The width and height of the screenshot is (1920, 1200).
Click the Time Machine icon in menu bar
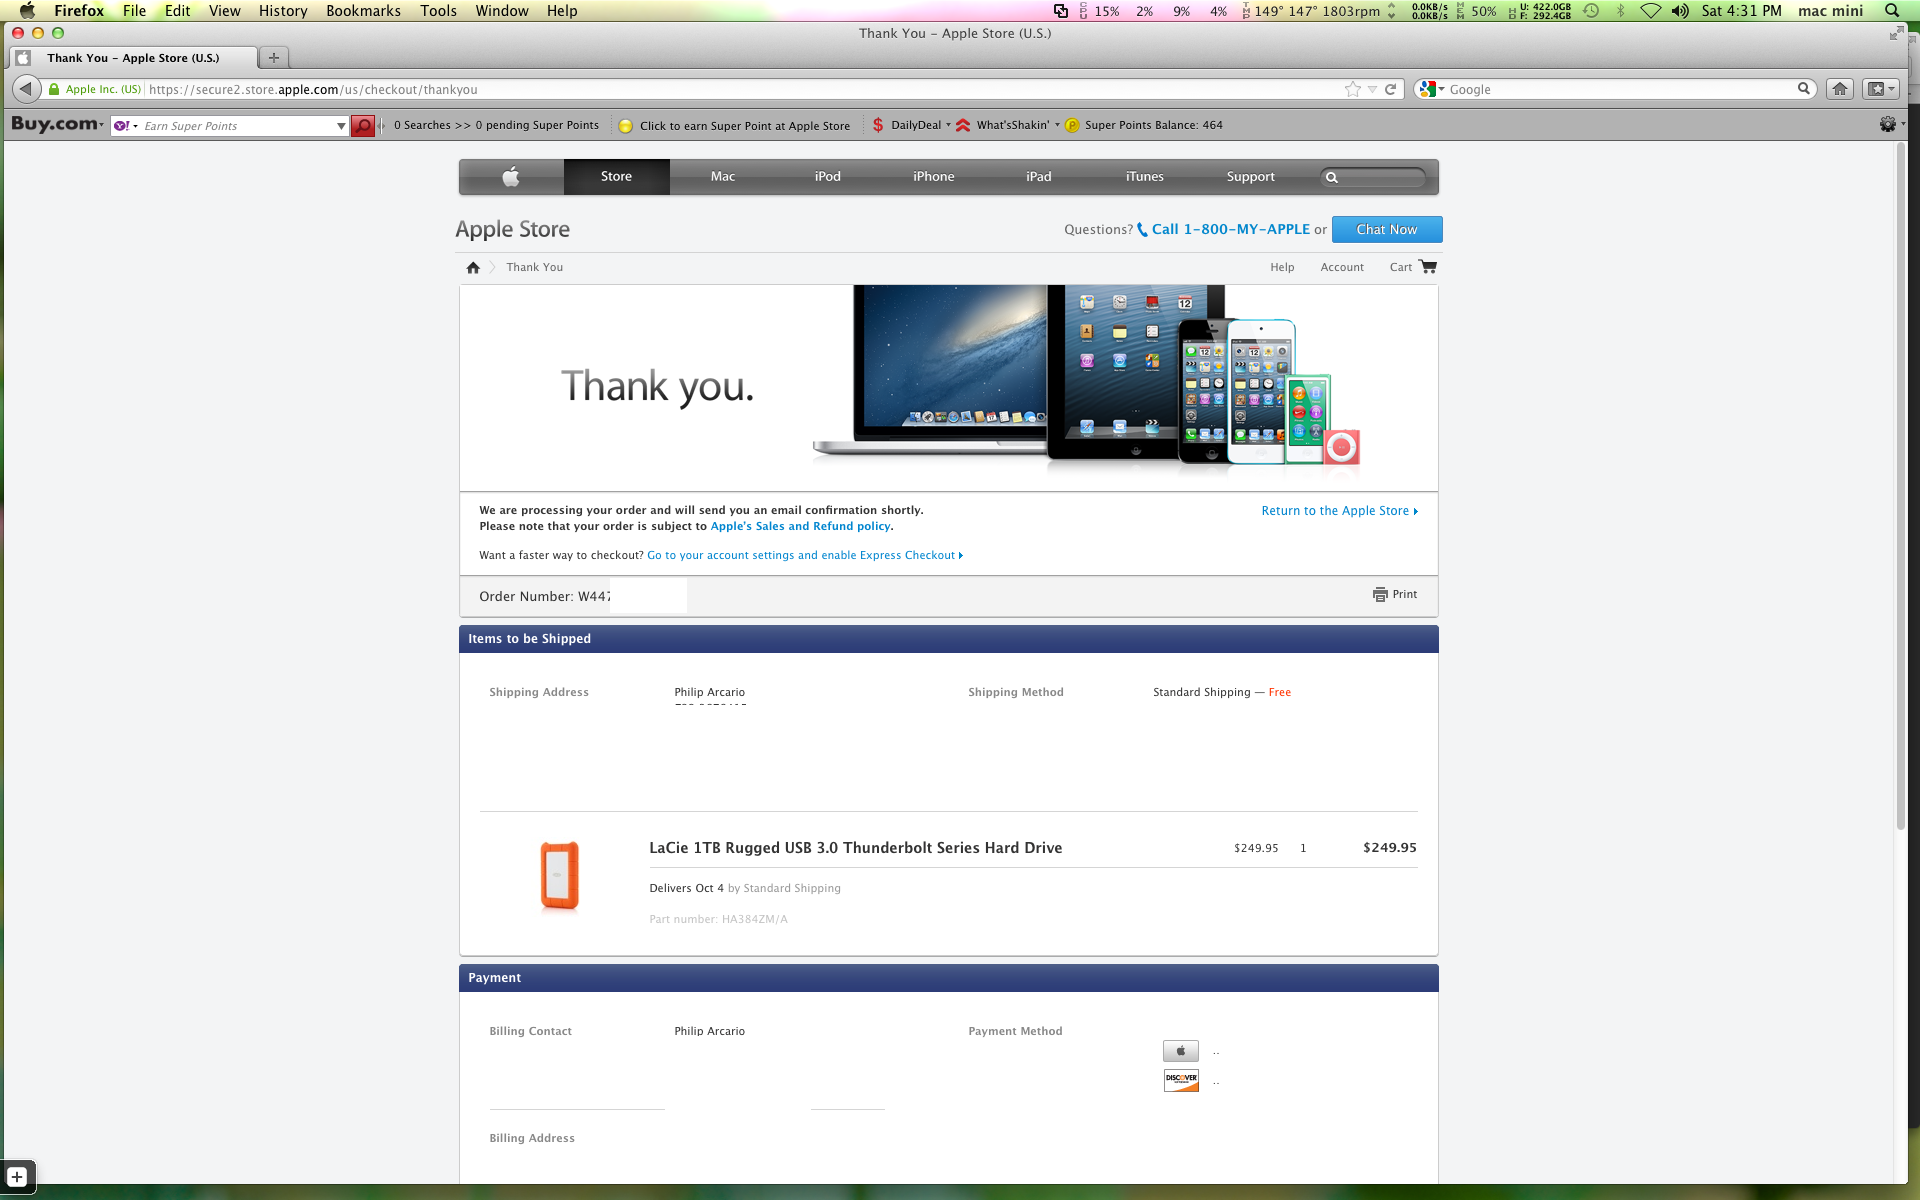click(x=1591, y=10)
